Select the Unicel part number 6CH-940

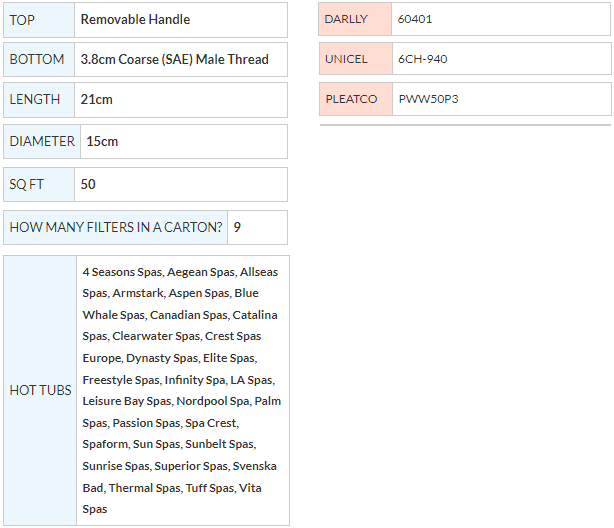click(x=422, y=59)
